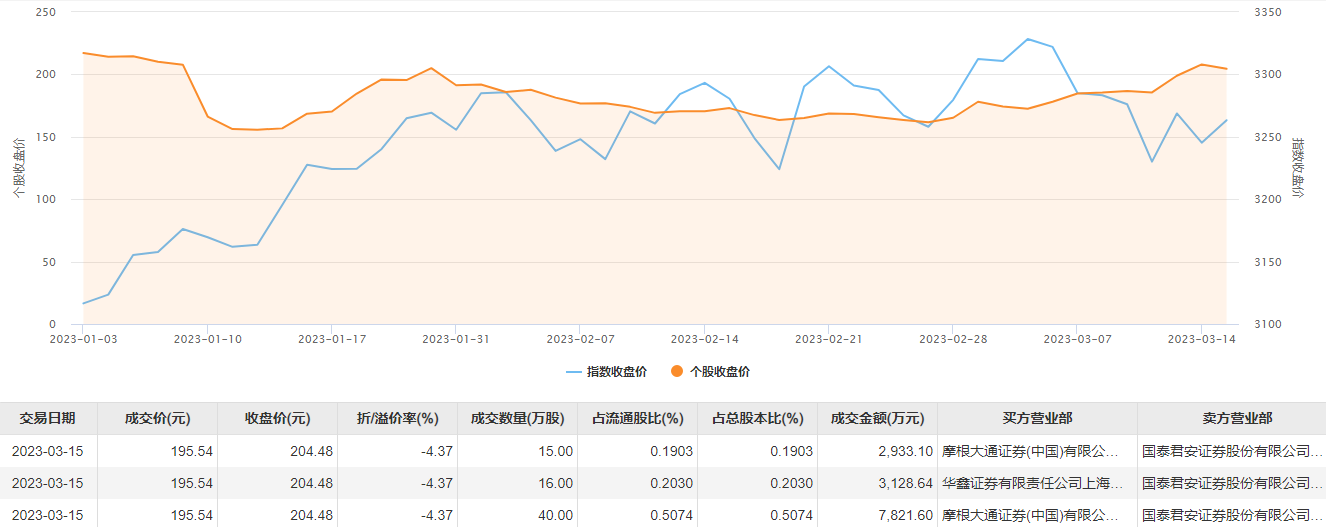Click the -4.37 premium rate in the 15.00 row
Screen dimensions: 1326x527
(437, 451)
